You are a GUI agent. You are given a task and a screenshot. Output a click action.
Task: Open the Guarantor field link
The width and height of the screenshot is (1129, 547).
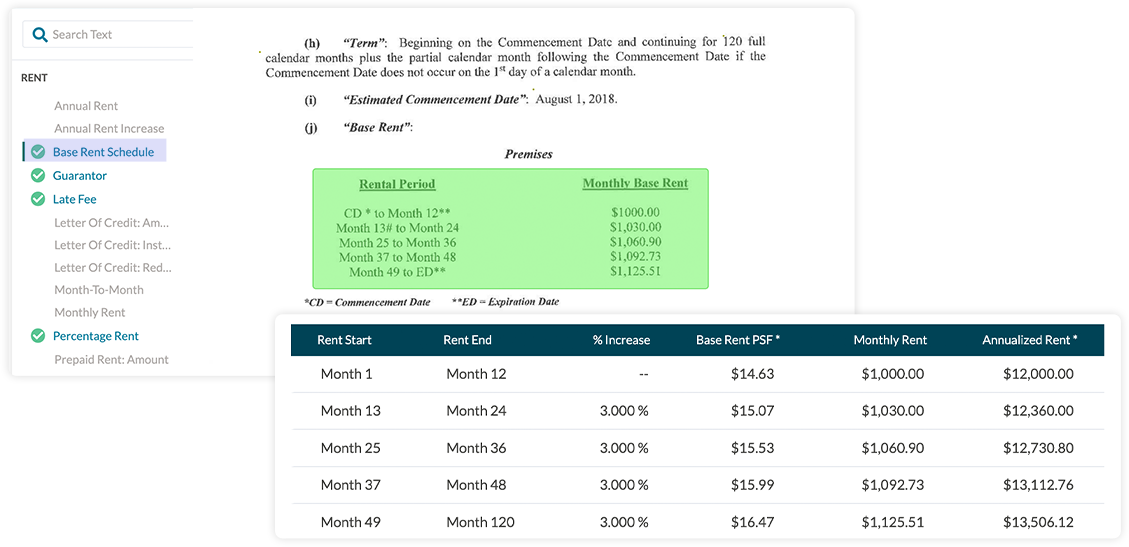(80, 176)
